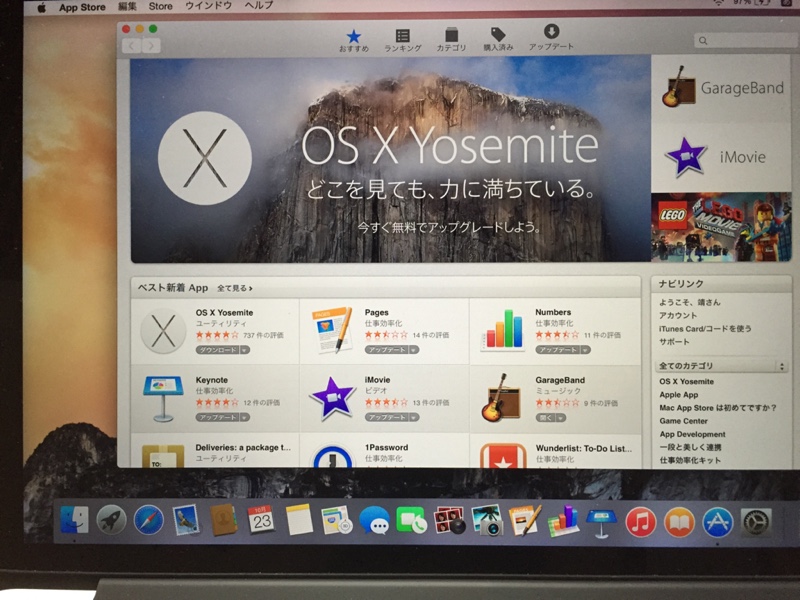The width and height of the screenshot is (800, 600).
Task: Open the Notes icon in the Dock
Action: pos(299,520)
